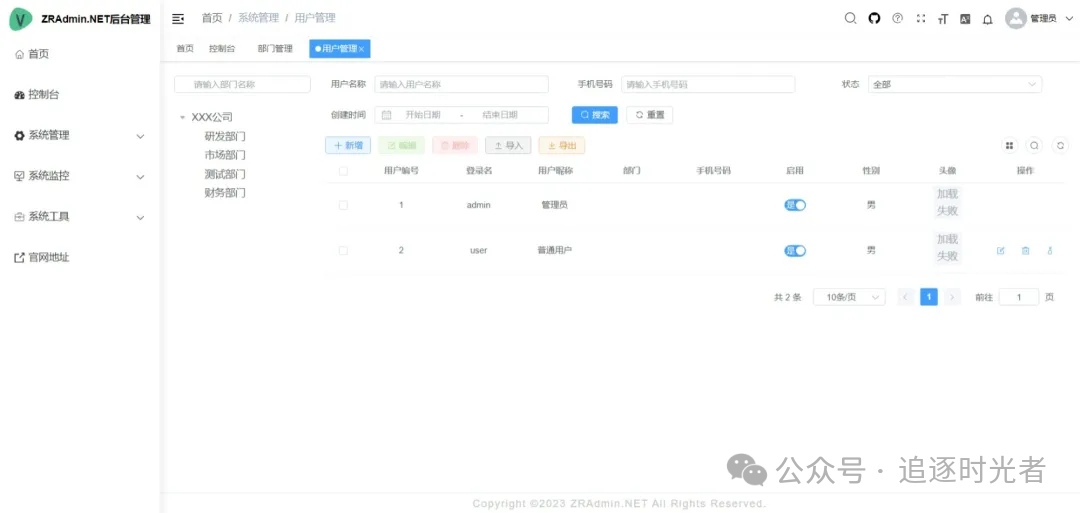Switch to the 控制台 tab
1080x513 pixels.
pos(222,49)
